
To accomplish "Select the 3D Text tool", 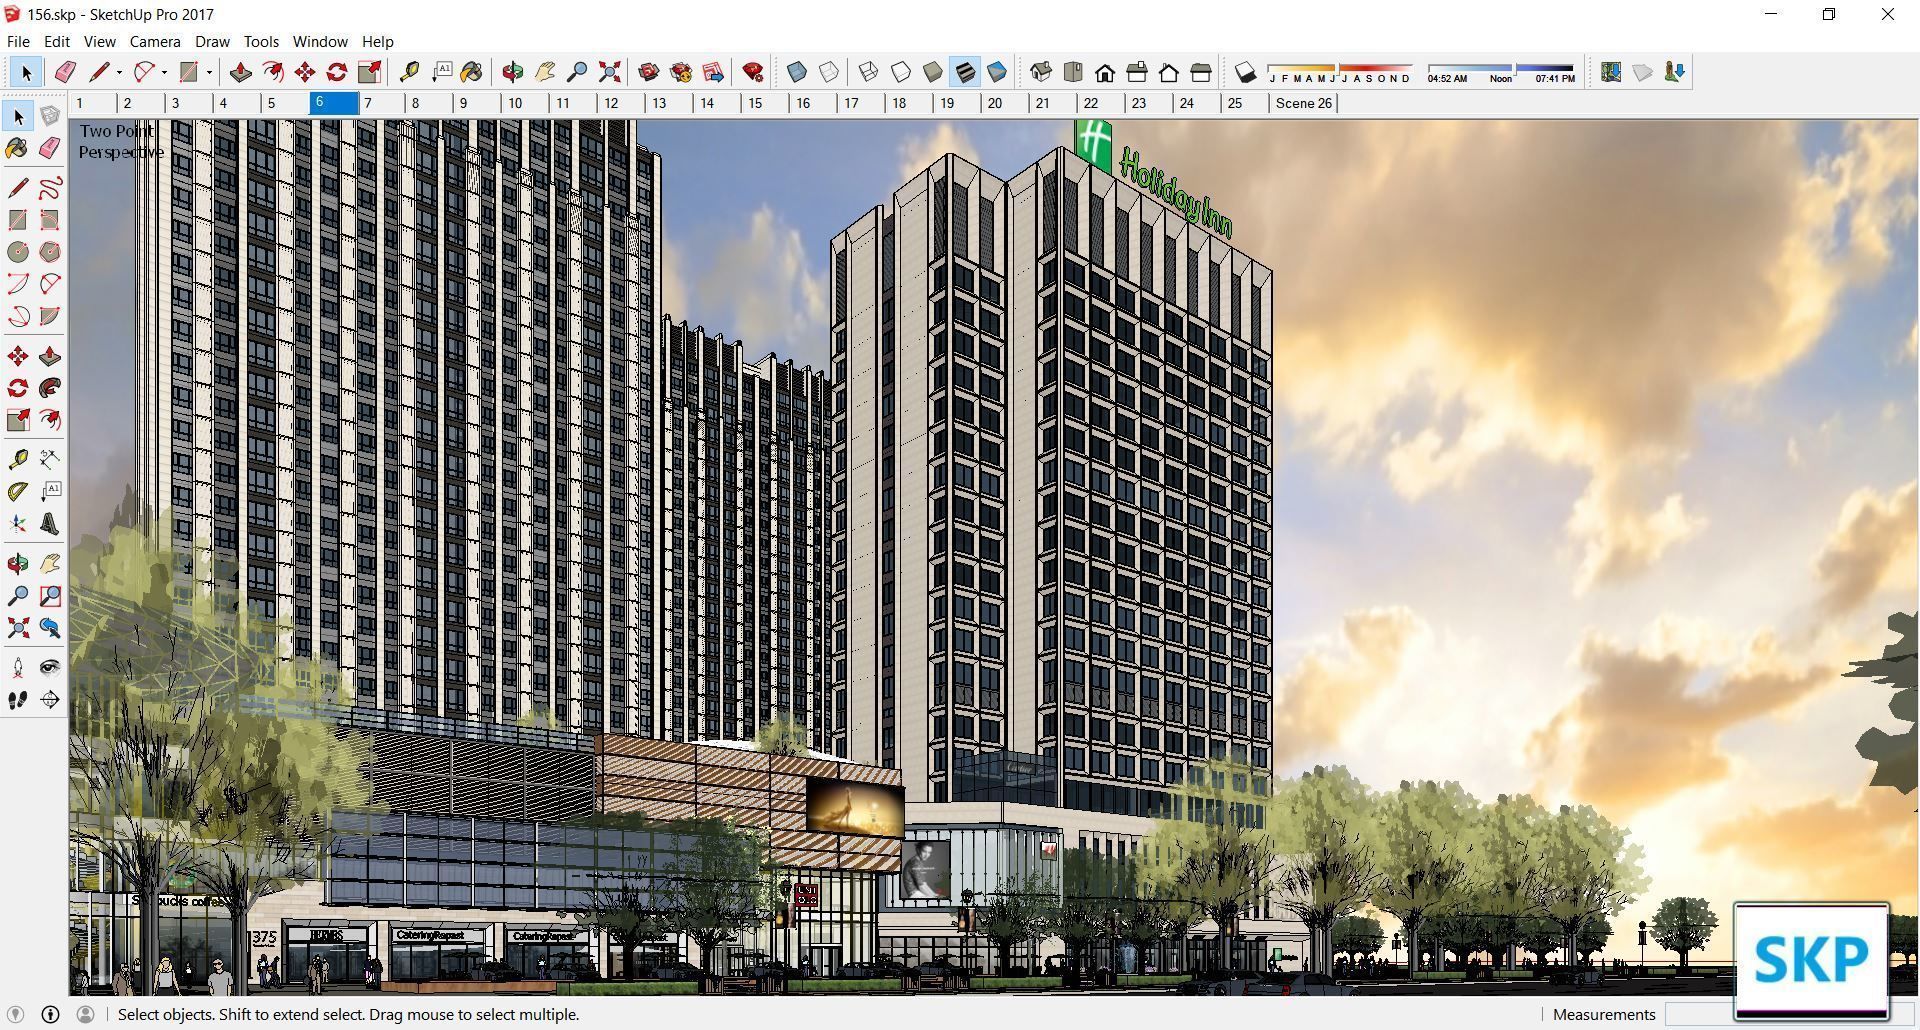I will [x=50, y=523].
